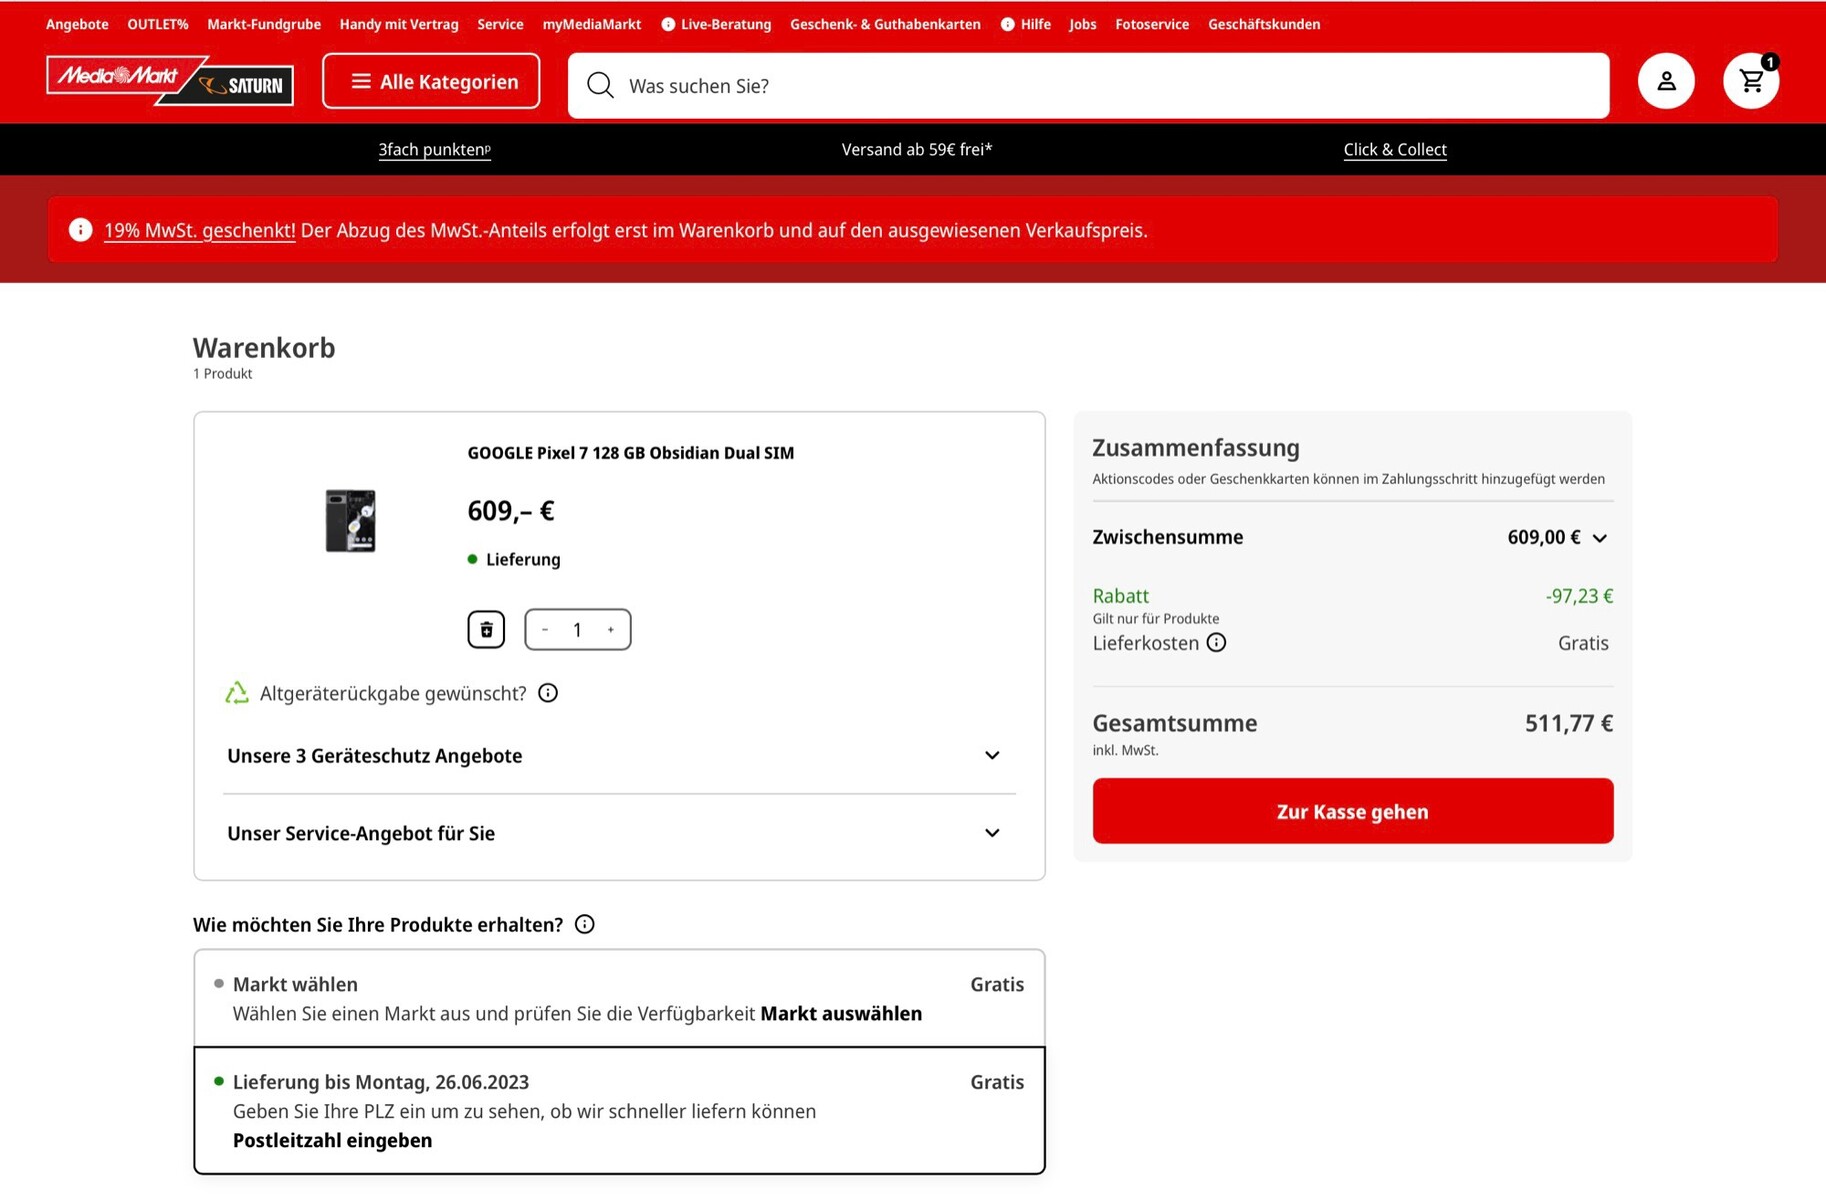
Task: Open the Angebote menu item
Action: 77,24
